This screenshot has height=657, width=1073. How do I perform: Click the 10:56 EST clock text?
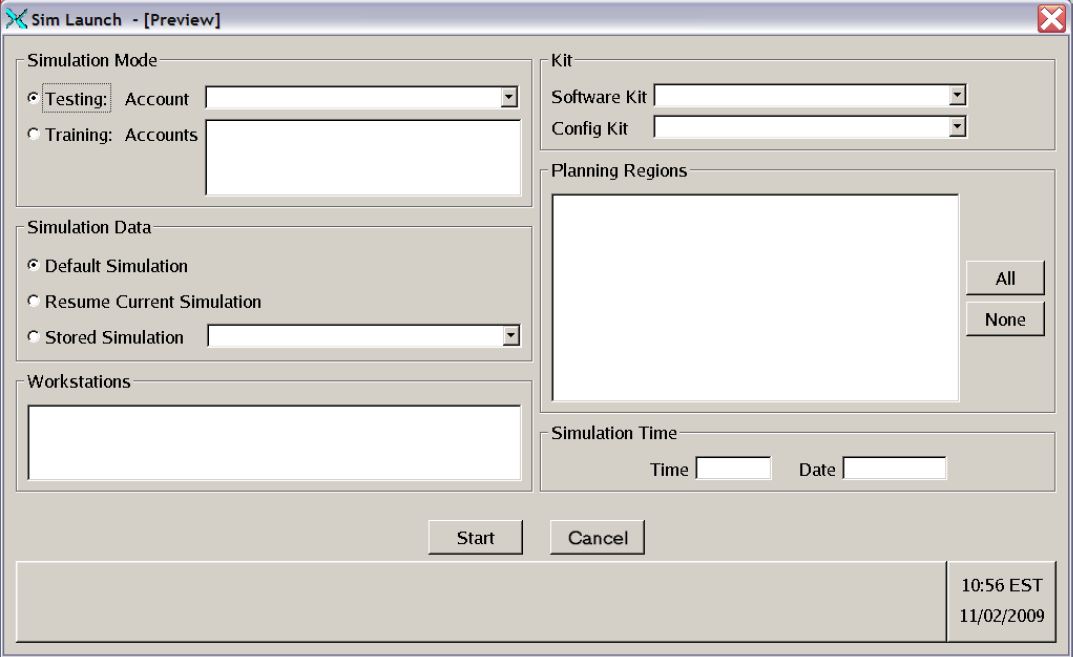pyautogui.click(x=1002, y=585)
